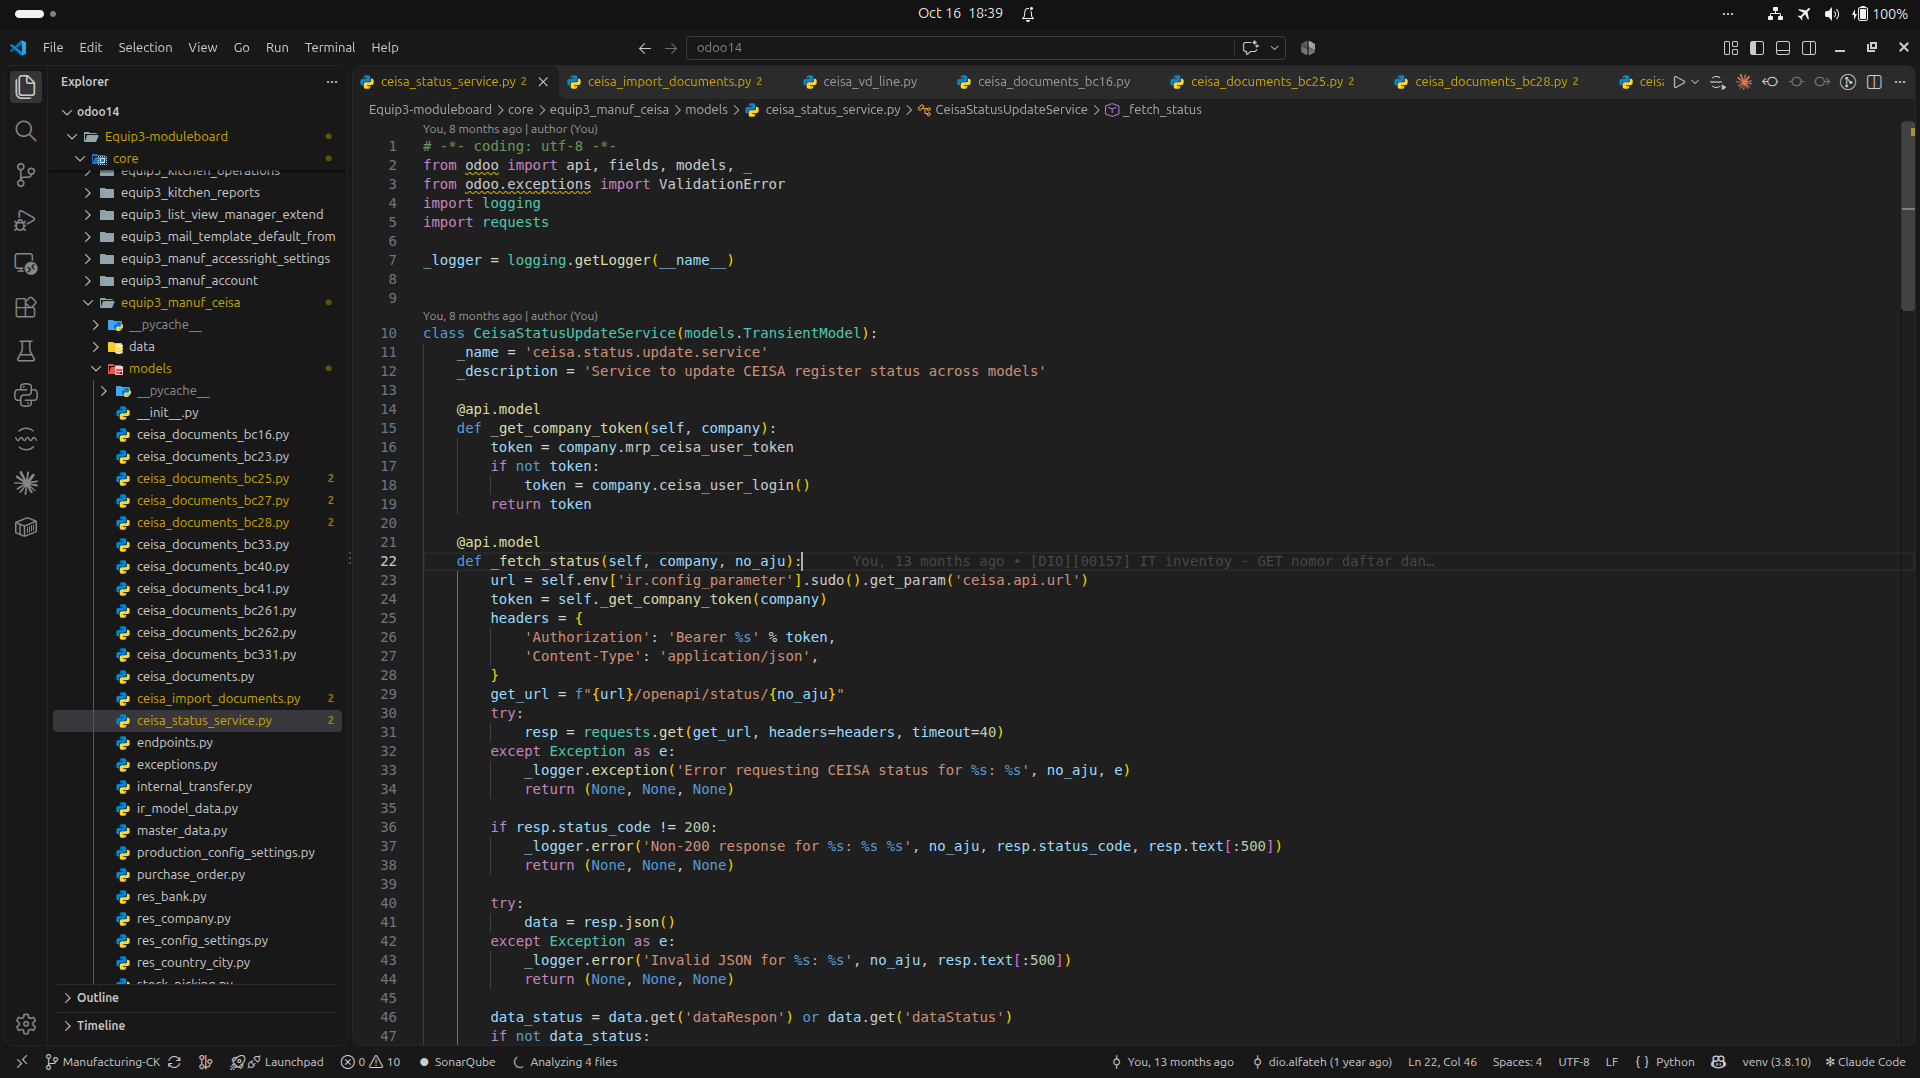
Task: Open the Testing flask view
Action: point(26,351)
